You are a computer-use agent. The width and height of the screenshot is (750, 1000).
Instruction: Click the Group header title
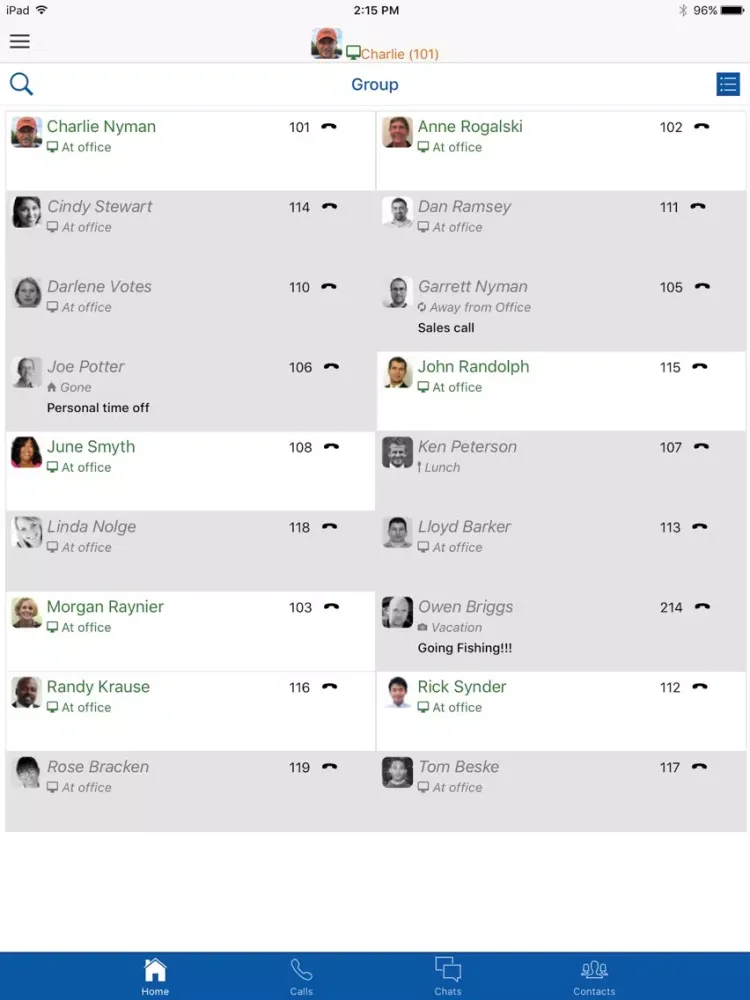(375, 85)
